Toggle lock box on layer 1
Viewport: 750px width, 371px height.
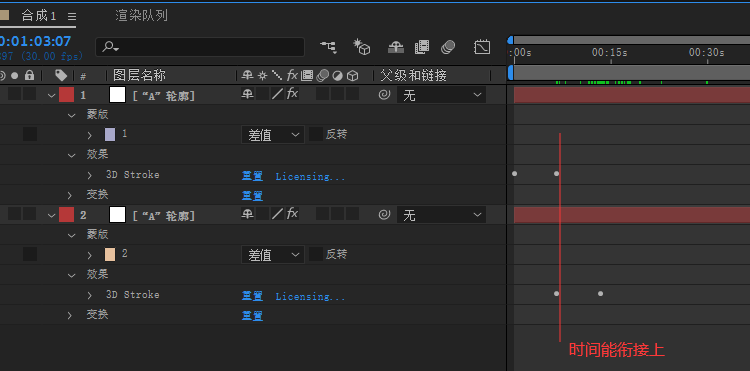pyautogui.click(x=30, y=94)
